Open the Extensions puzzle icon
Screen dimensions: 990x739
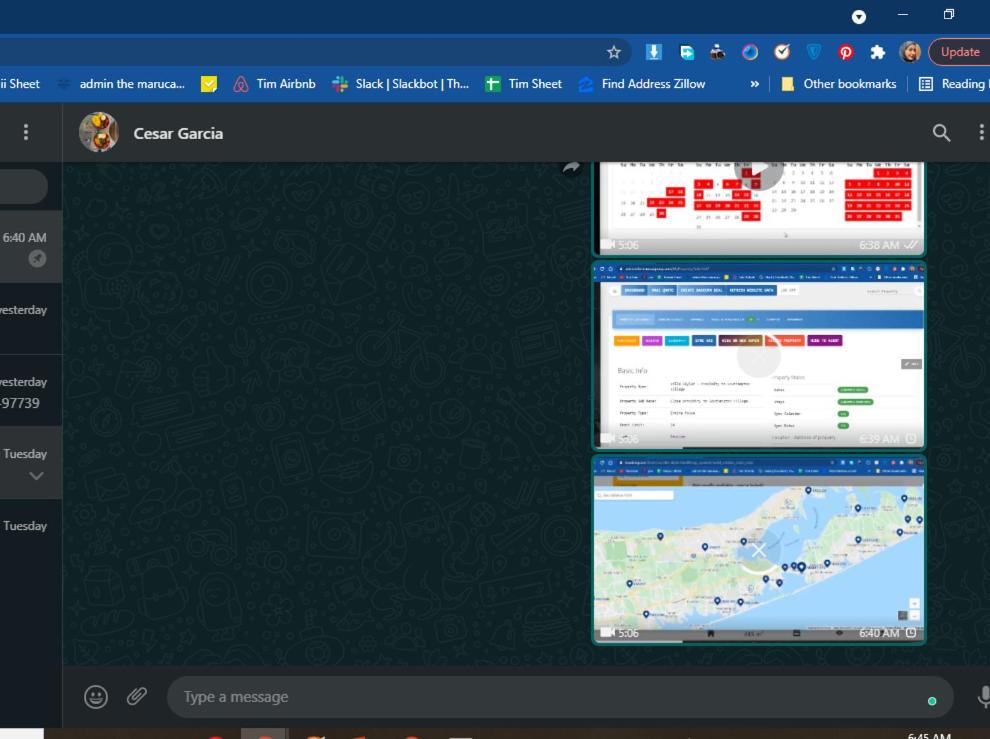[877, 52]
